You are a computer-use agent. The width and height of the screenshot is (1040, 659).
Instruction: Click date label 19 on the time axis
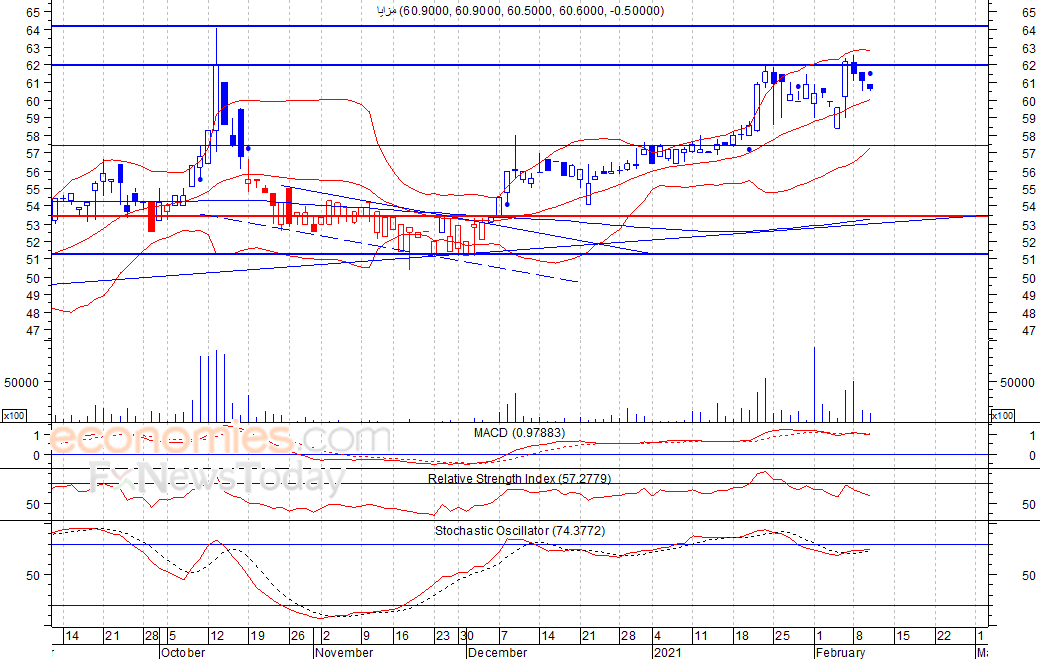pyautogui.click(x=257, y=636)
